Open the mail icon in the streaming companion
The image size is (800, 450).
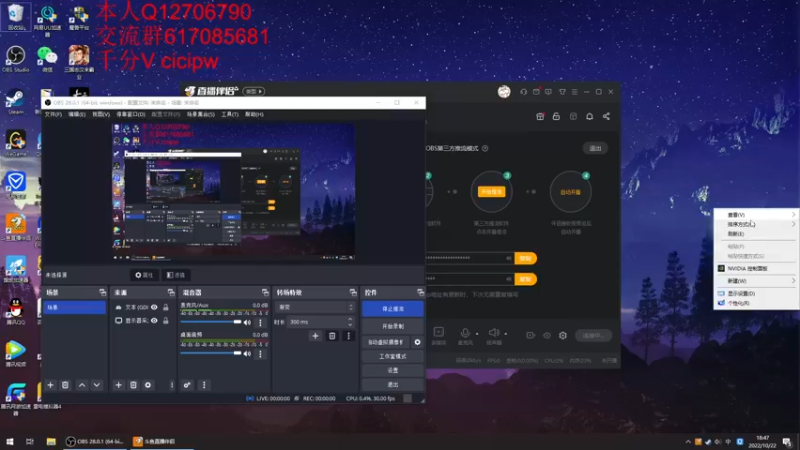pyautogui.click(x=536, y=92)
